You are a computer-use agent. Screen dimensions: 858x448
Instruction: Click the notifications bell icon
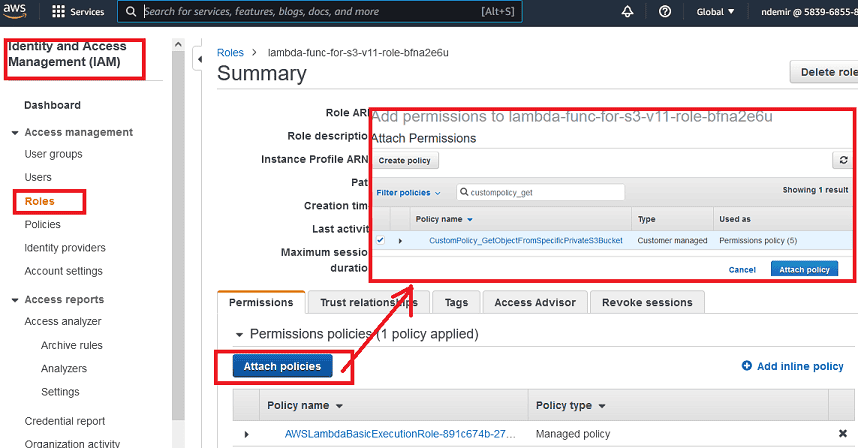pos(628,12)
